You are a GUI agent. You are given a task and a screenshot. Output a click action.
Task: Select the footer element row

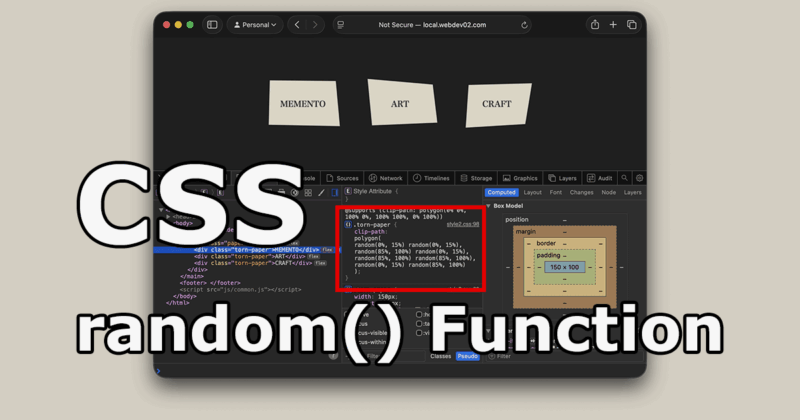(x=210, y=283)
